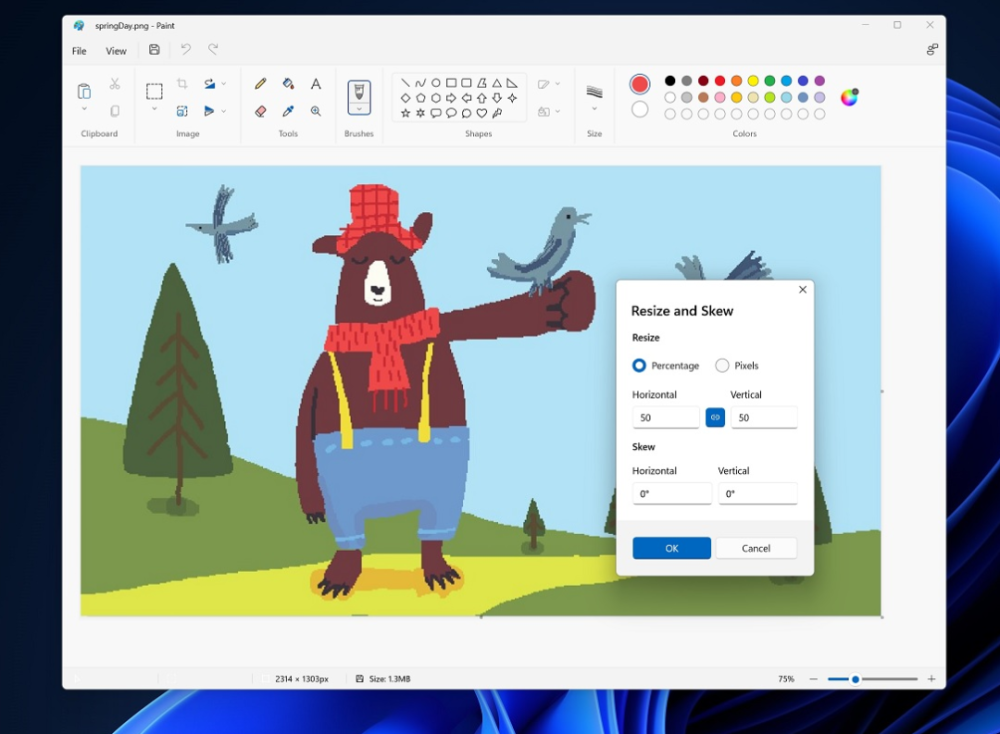Expand the Brushes dropdown
This screenshot has height=734, width=1000.
[359, 109]
